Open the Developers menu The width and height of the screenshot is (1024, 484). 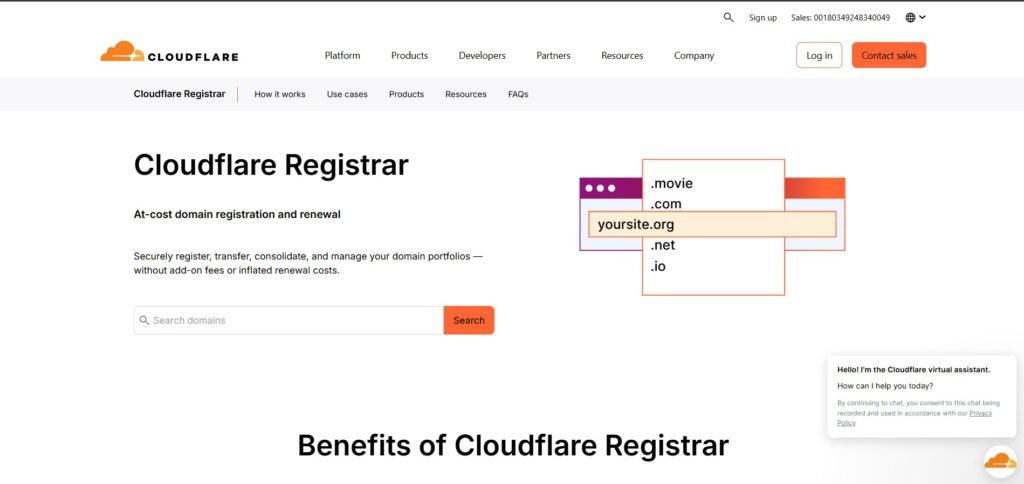[x=482, y=56]
